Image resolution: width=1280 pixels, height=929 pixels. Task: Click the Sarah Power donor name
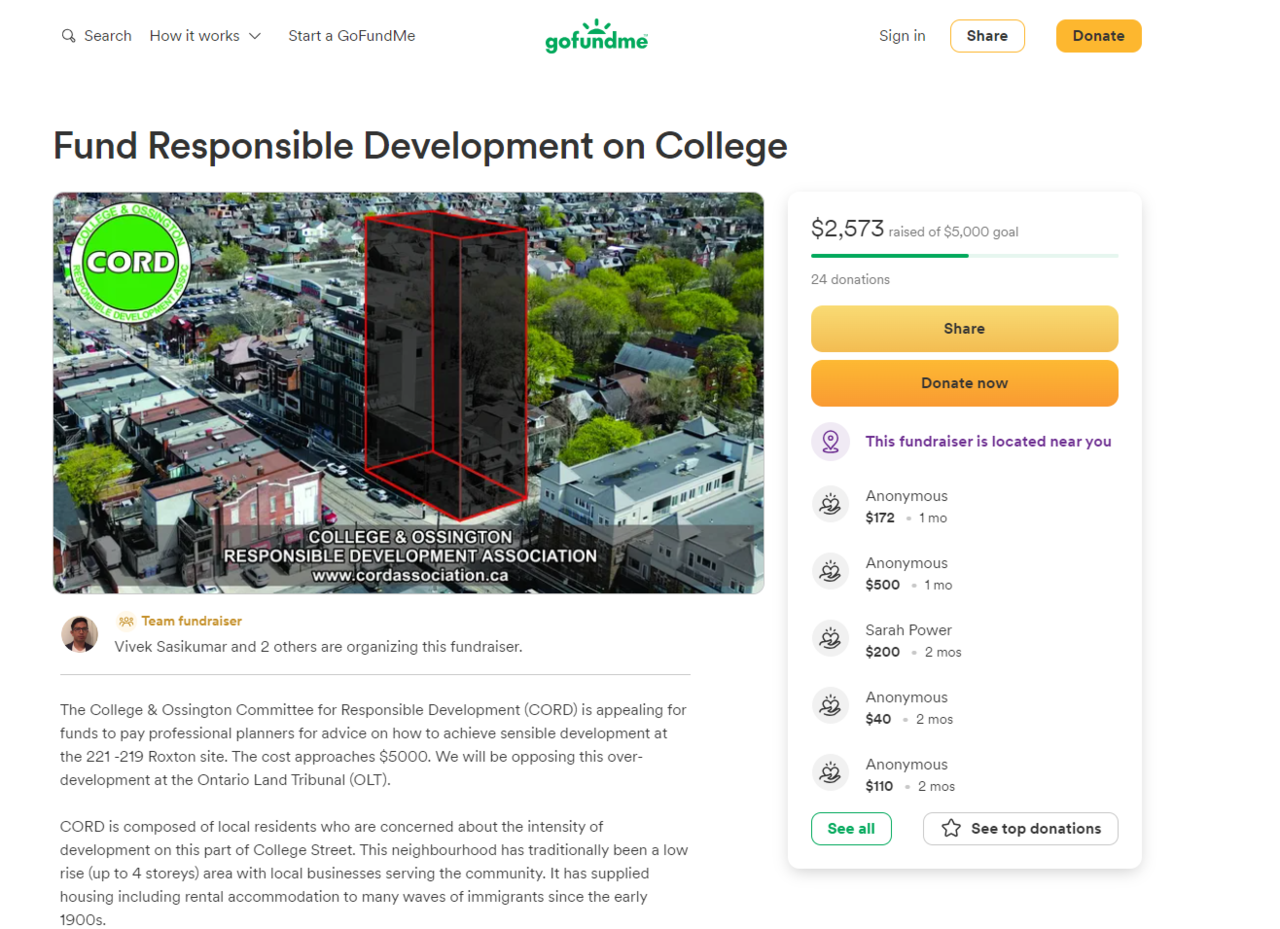click(908, 630)
